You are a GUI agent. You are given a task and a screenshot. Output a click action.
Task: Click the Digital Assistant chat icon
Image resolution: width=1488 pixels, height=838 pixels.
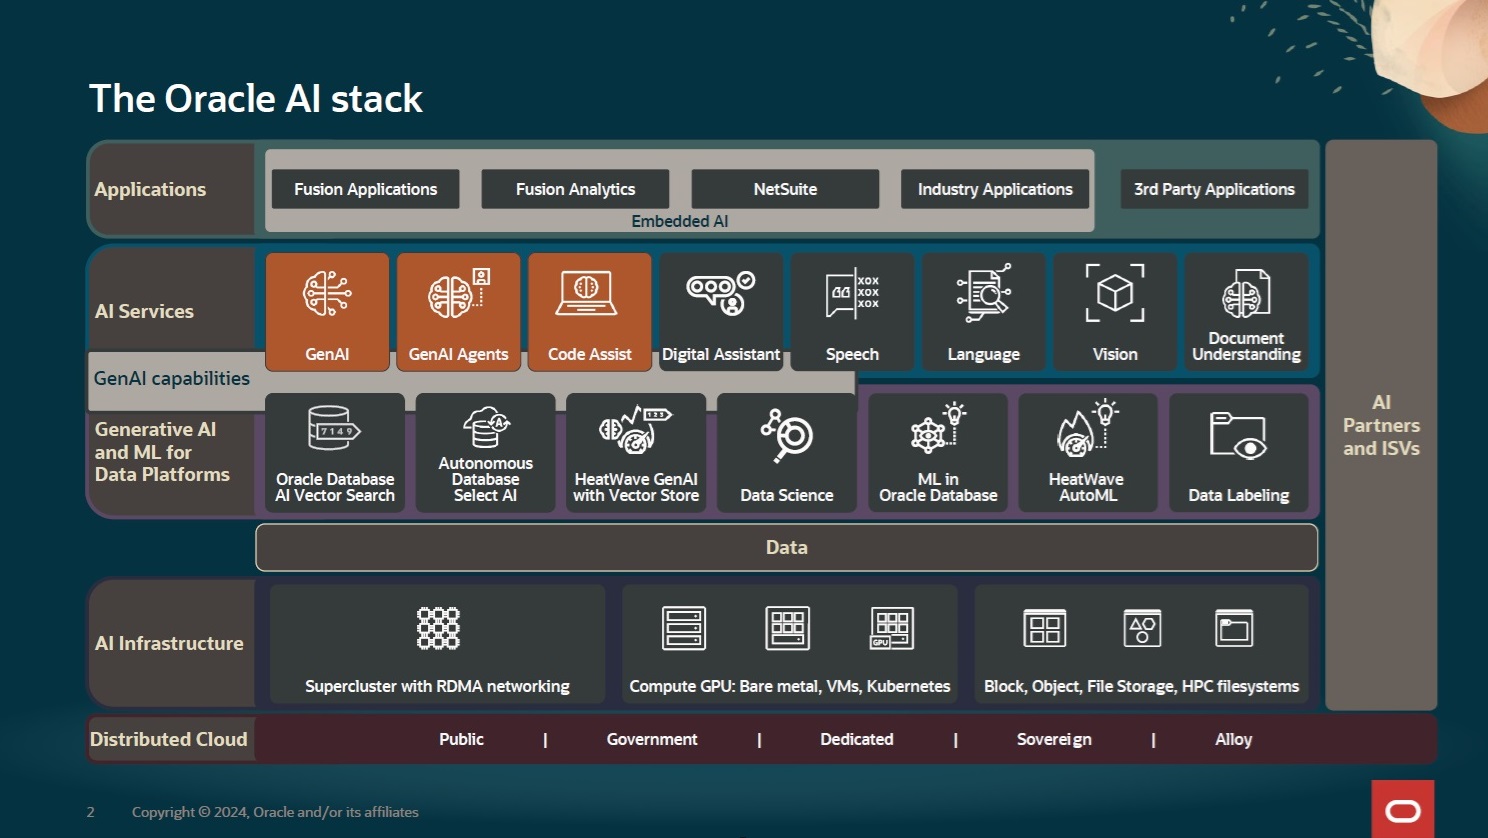(721, 293)
